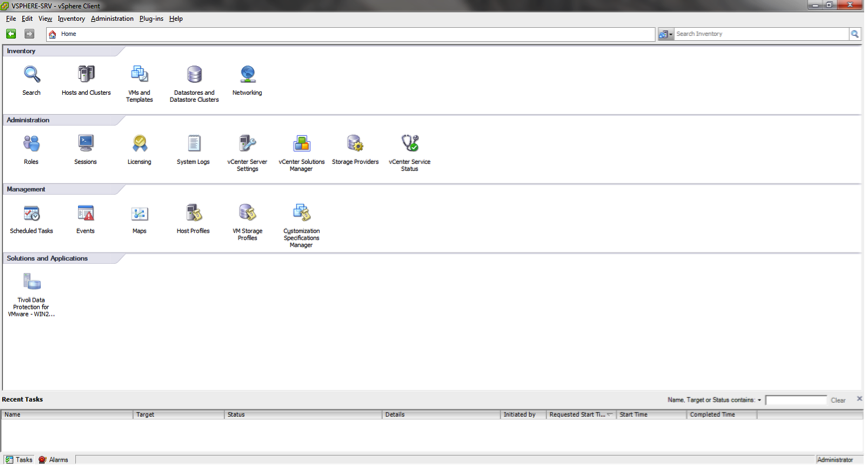The image size is (865, 465).
Task: Open the Inventory menu
Action: click(71, 19)
